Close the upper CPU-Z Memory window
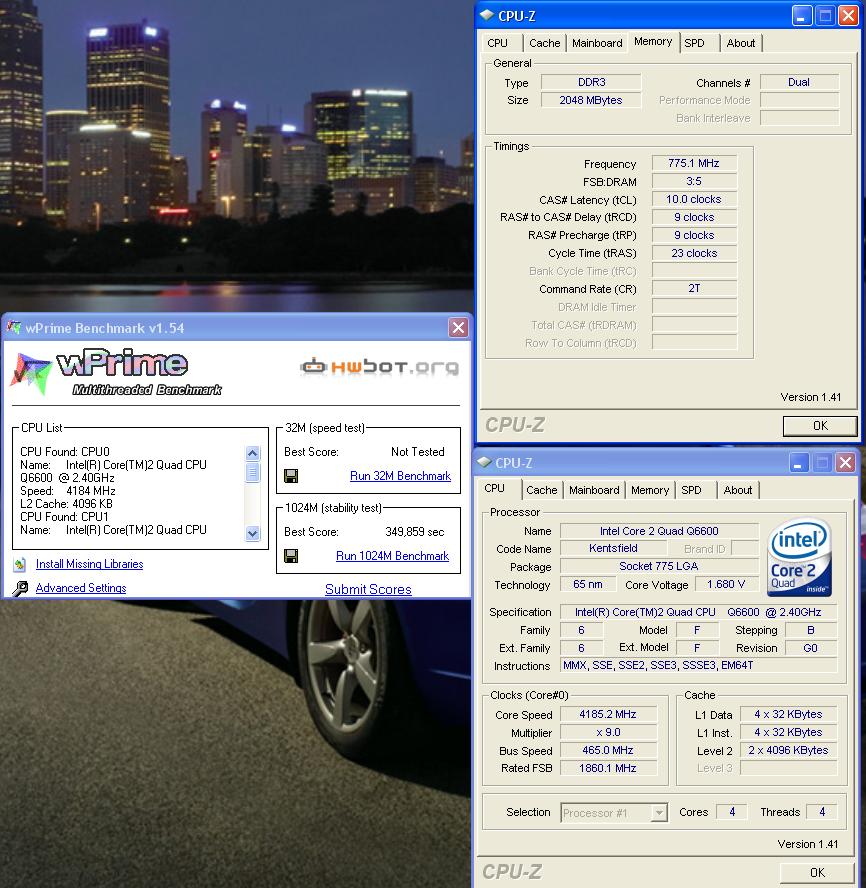 click(848, 16)
